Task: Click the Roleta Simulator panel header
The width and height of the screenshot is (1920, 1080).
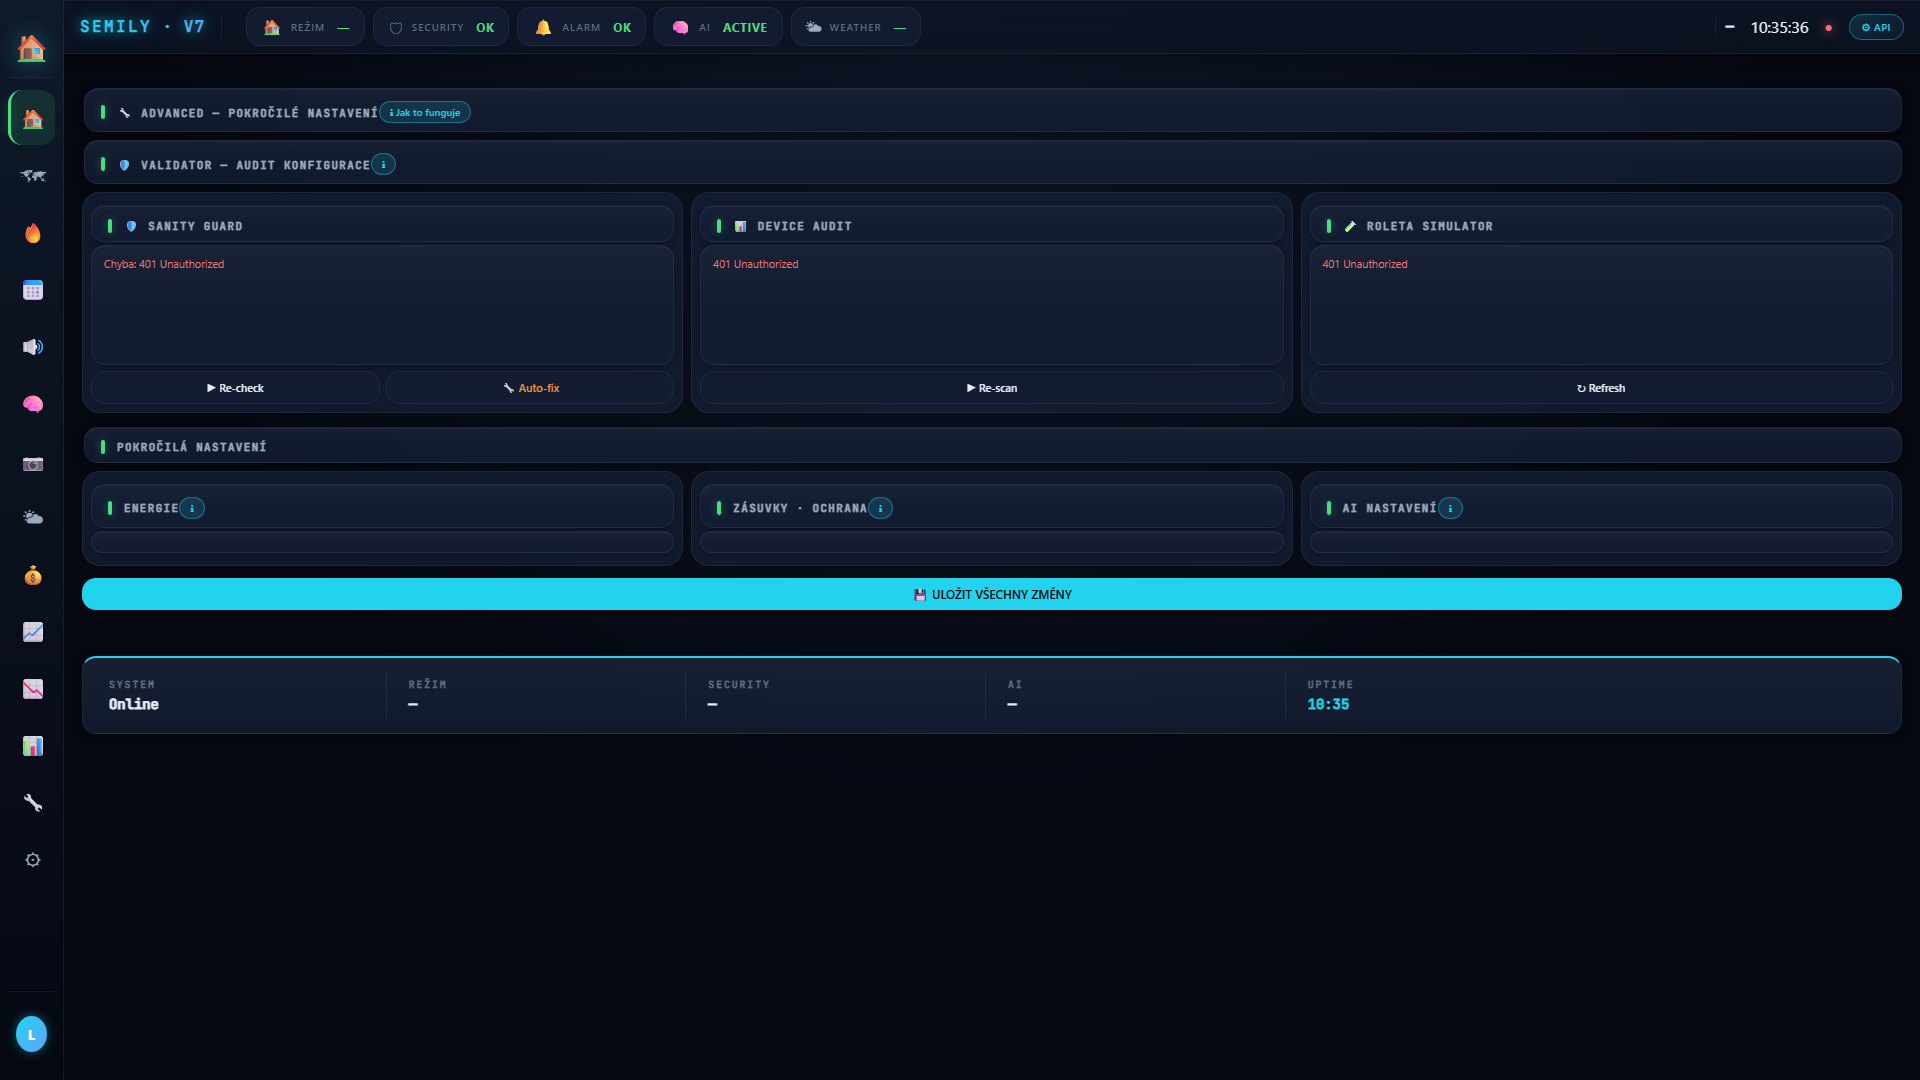Action: (1601, 226)
